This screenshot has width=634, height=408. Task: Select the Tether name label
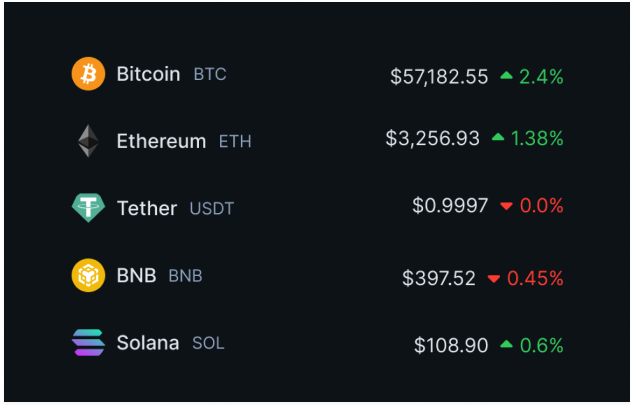coord(146,208)
